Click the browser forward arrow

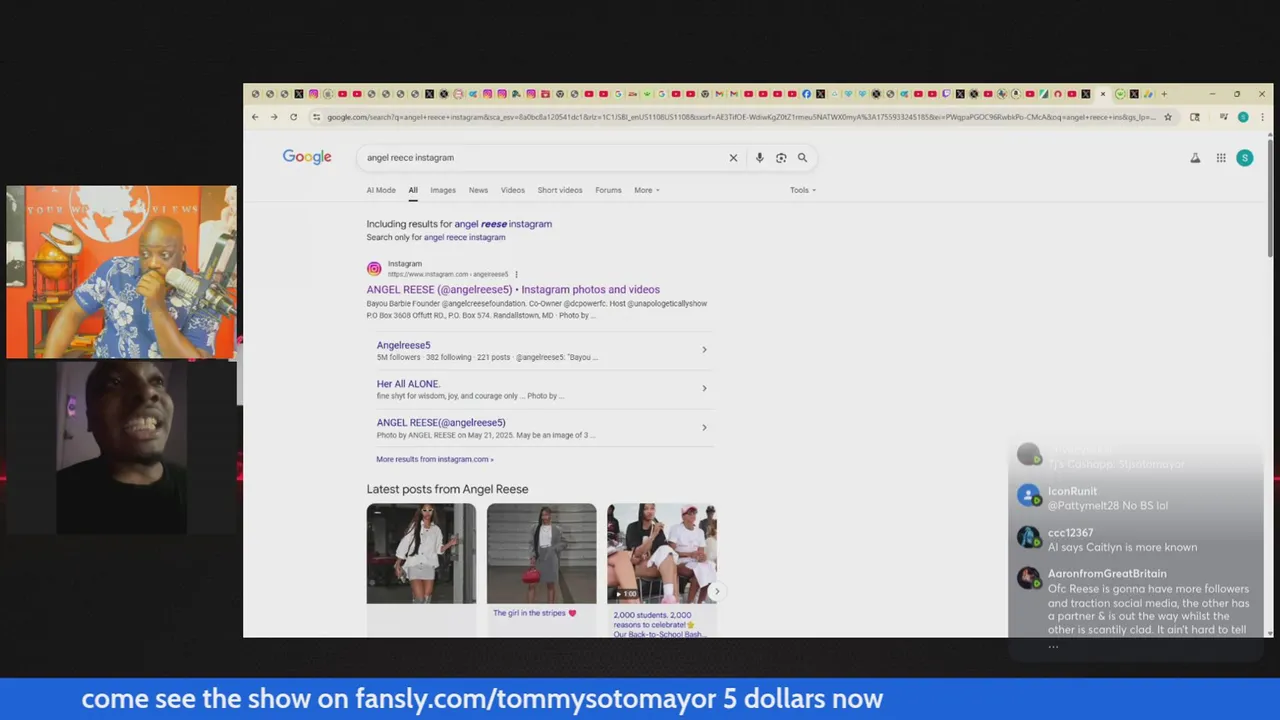(274, 117)
